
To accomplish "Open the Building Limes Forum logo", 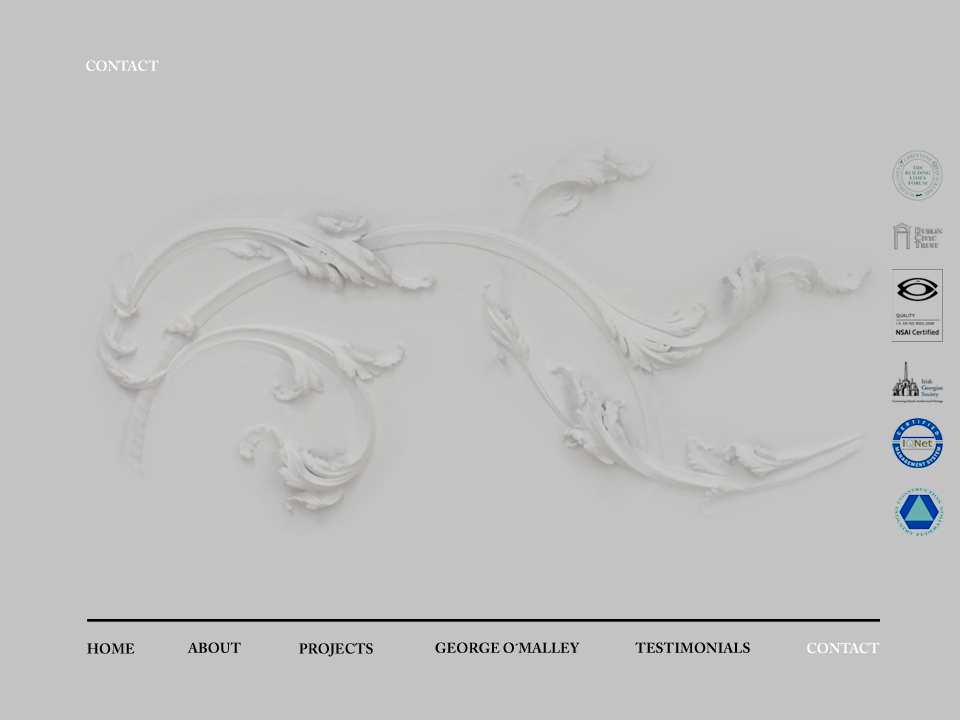I will (917, 176).
